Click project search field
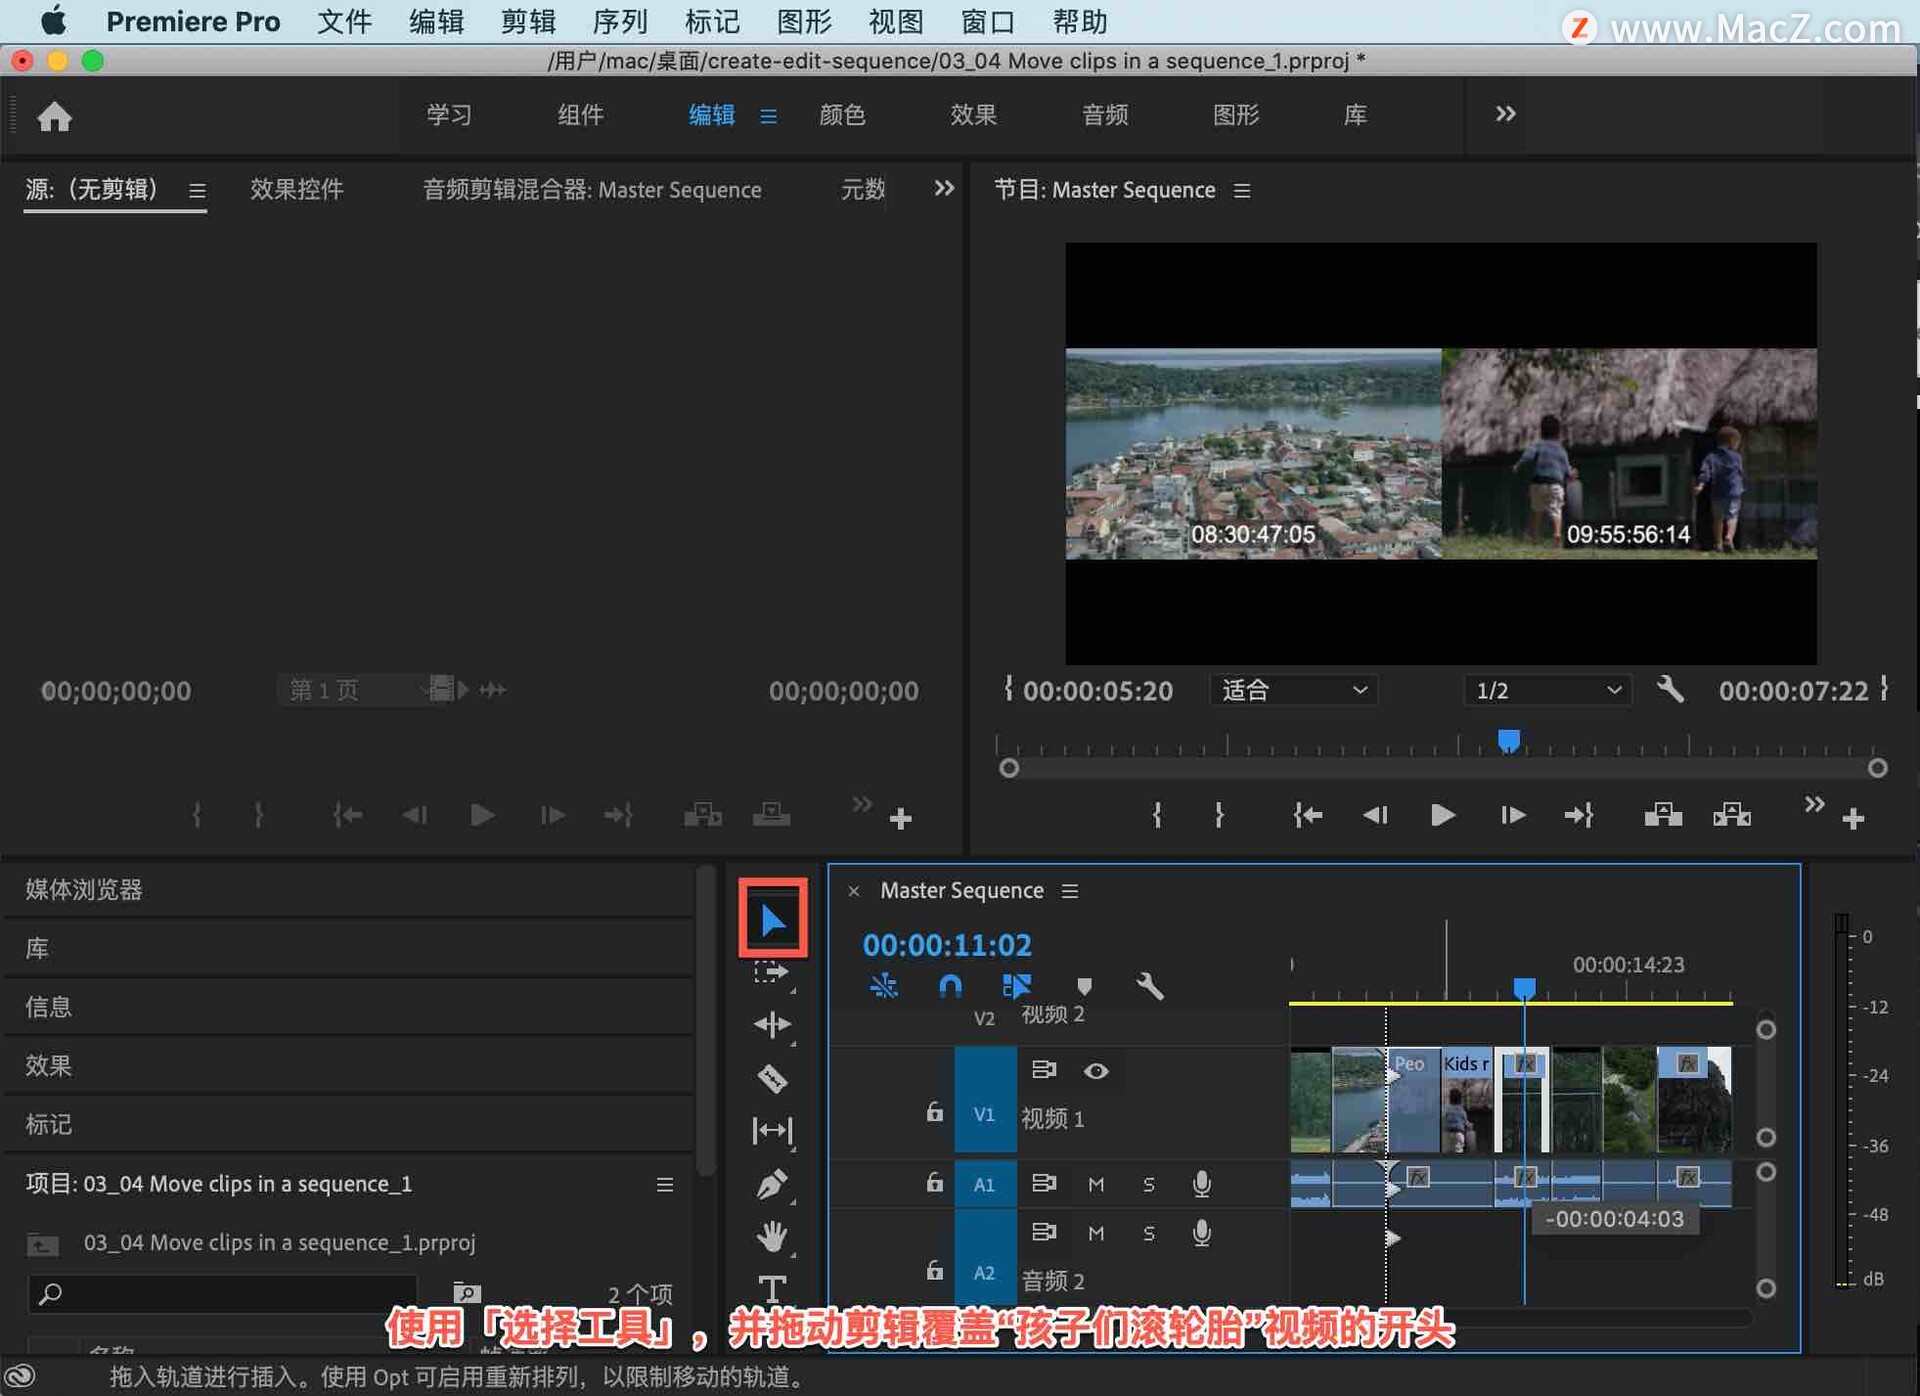 click(x=224, y=1294)
